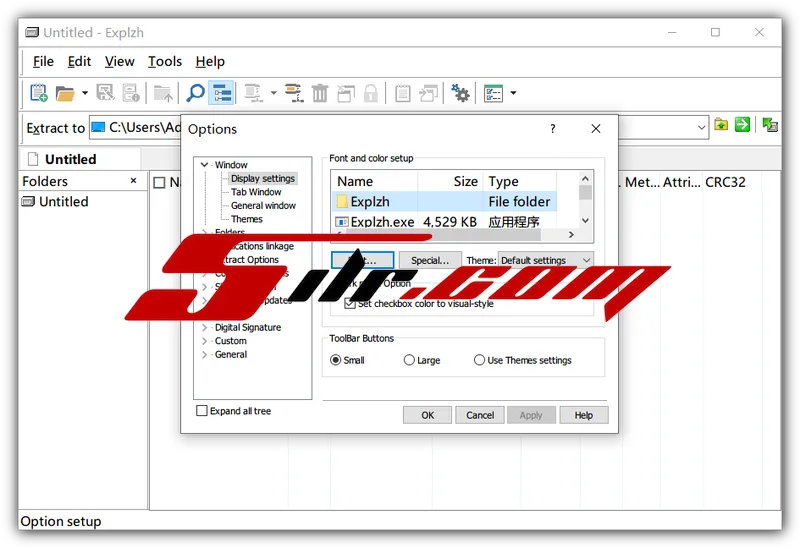Screen dimensions: 800x548
Task: Select Display settings in options tree
Action: tap(263, 179)
